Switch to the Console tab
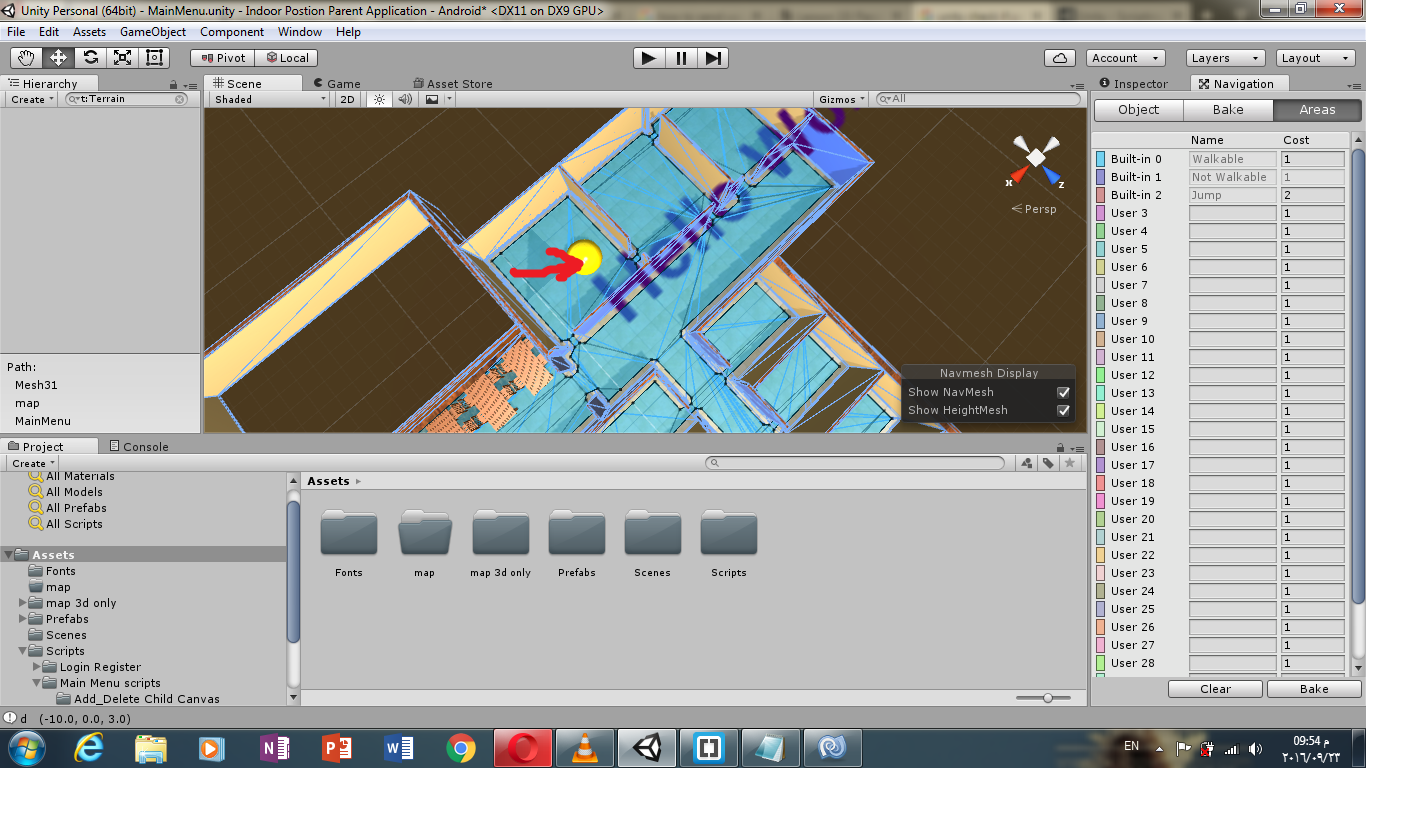This screenshot has height=840, width=1416. pyautogui.click(x=138, y=446)
